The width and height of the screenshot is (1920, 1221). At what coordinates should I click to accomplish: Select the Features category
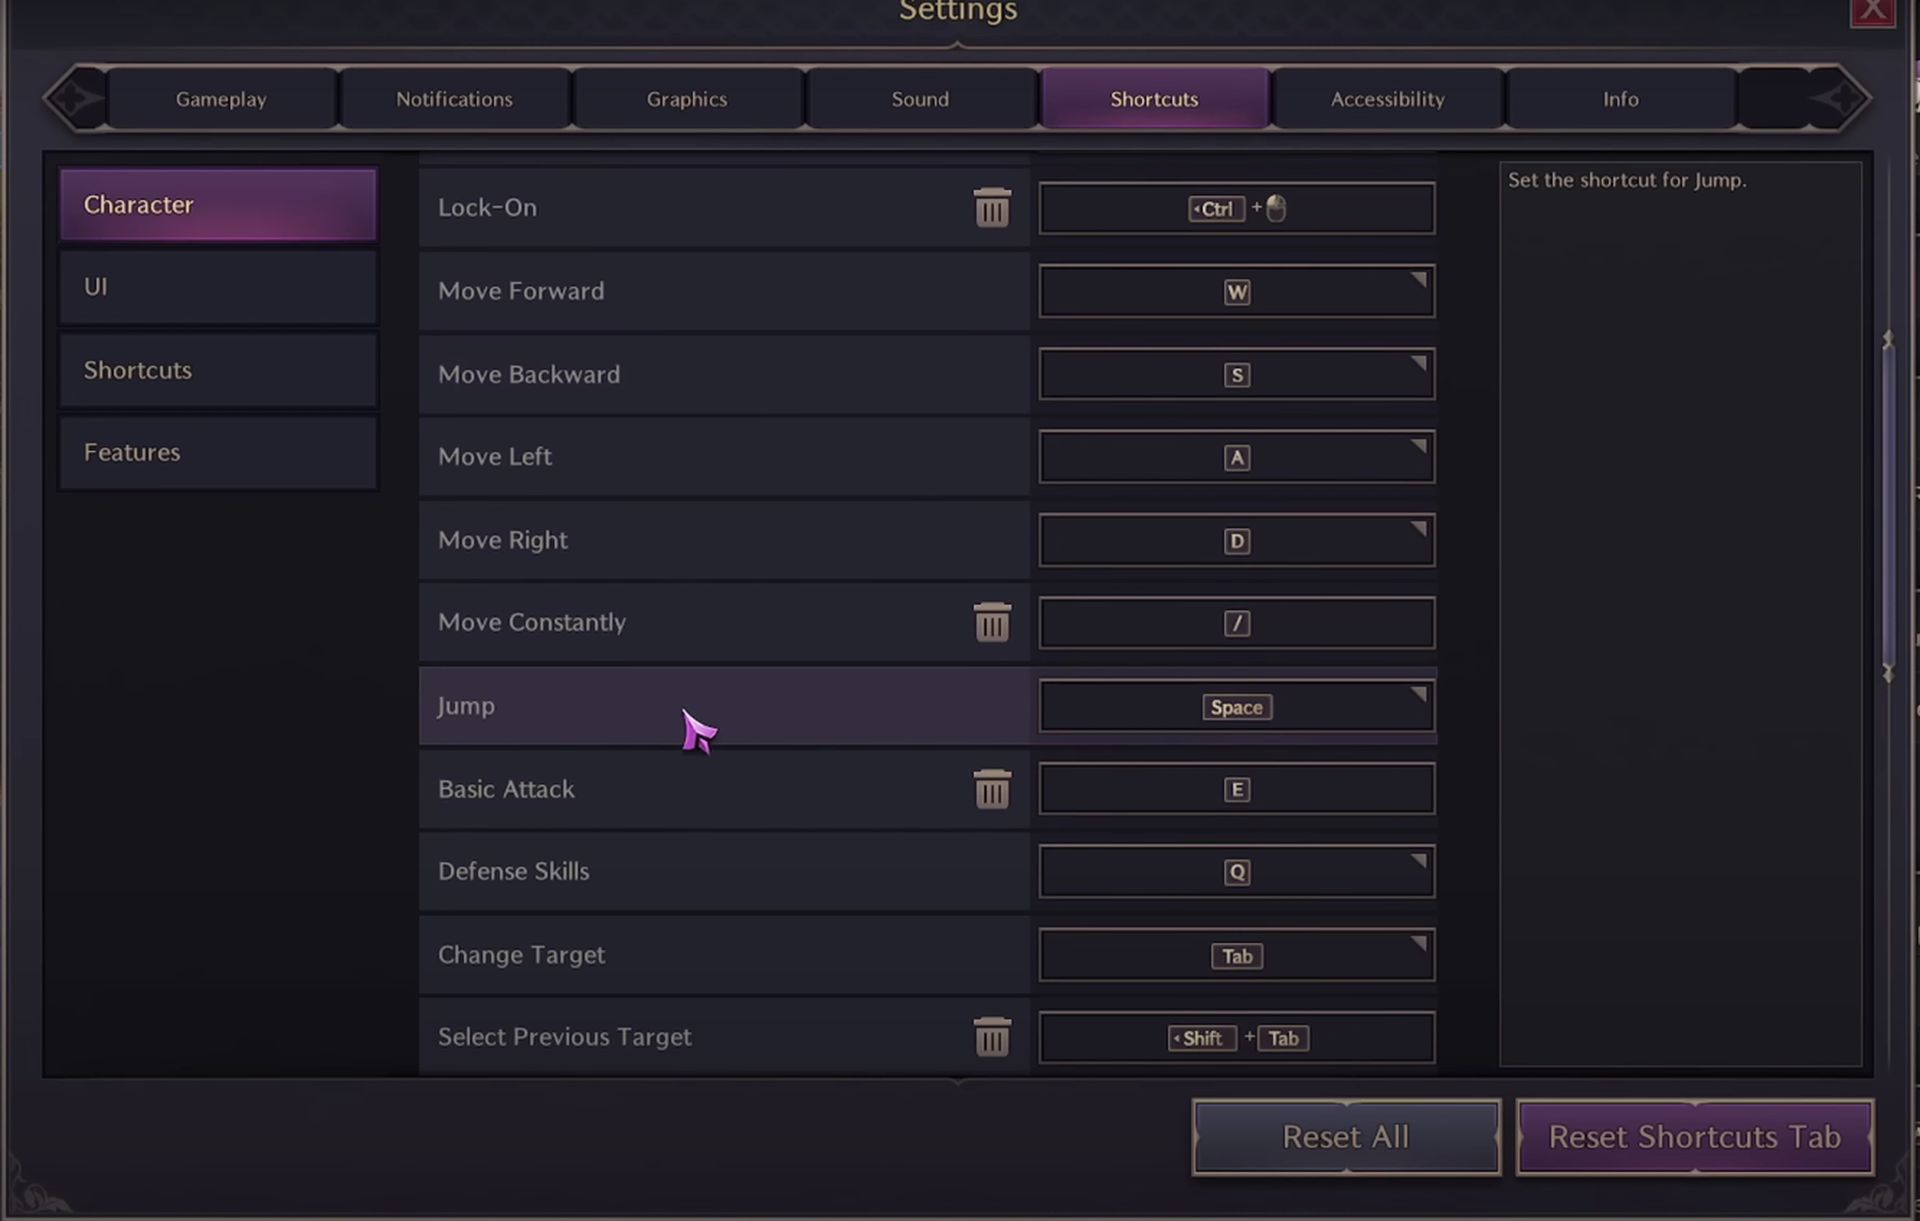pos(218,450)
